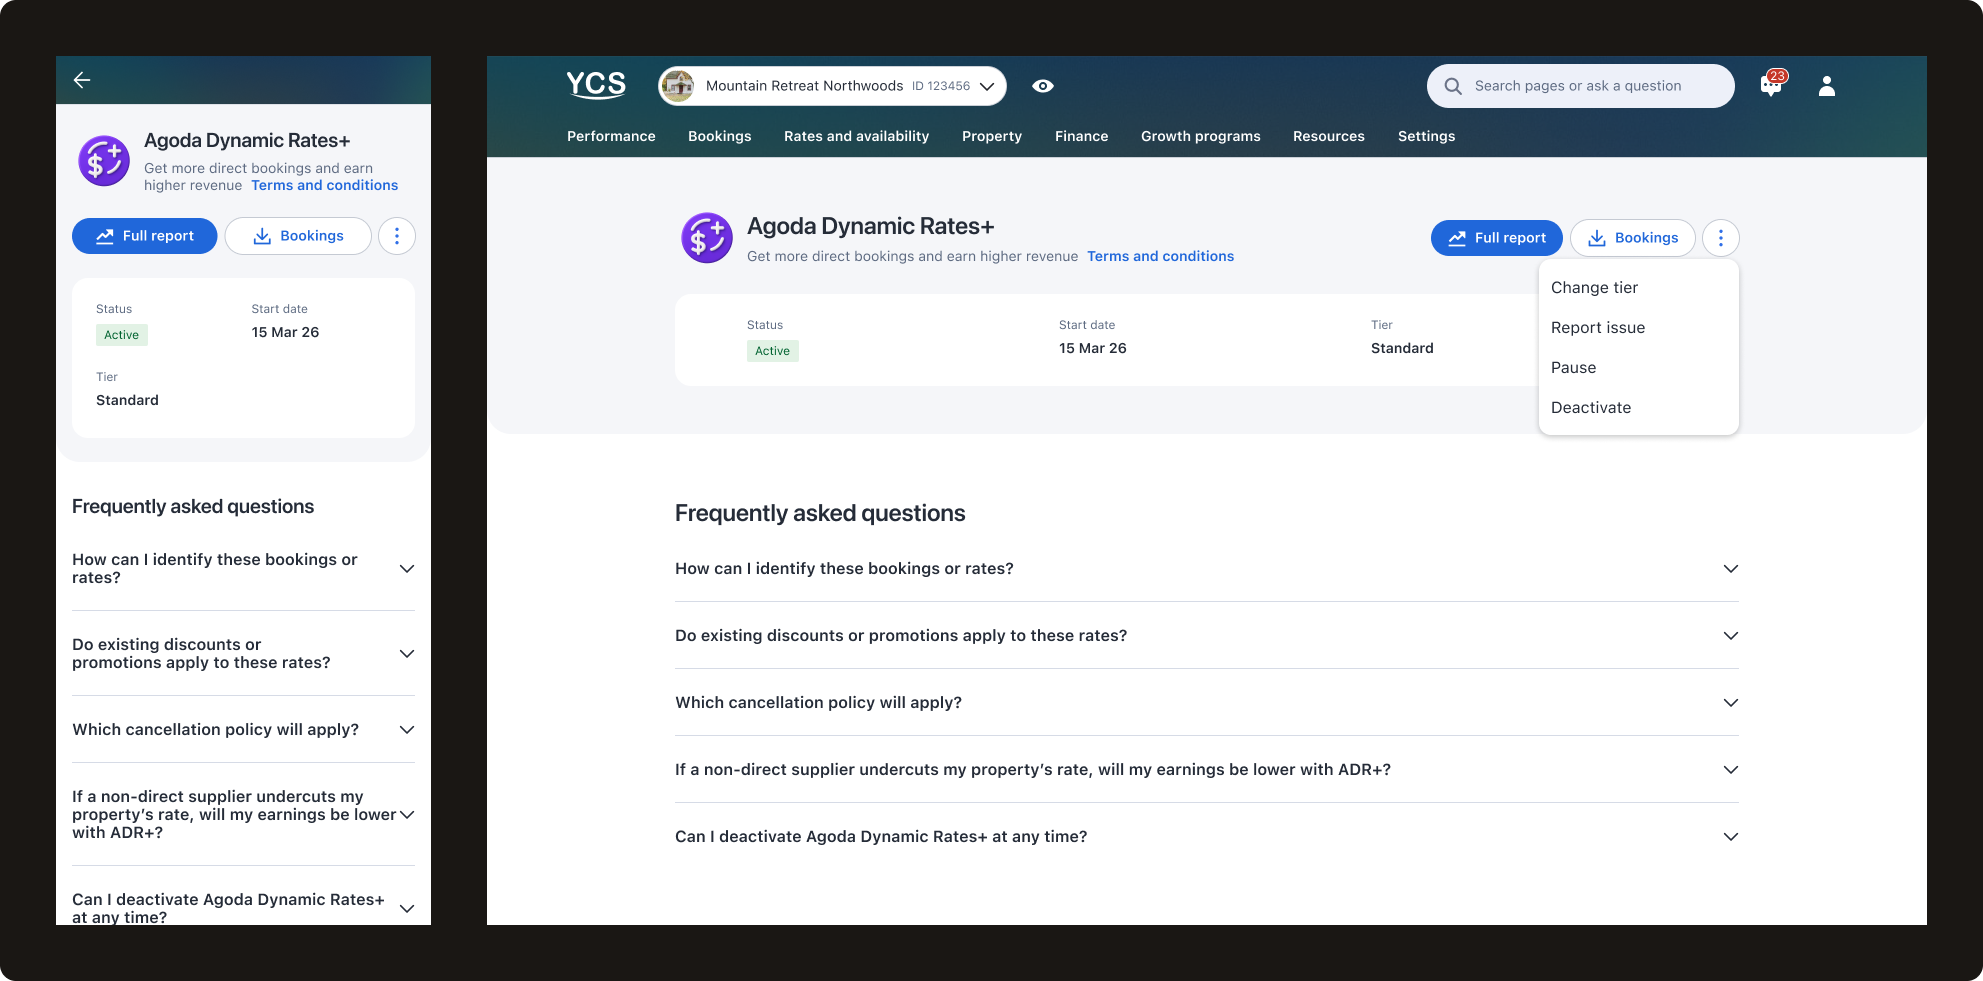Click the desktop Full report button
Viewport: 1983px width, 981px height.
pos(1497,238)
